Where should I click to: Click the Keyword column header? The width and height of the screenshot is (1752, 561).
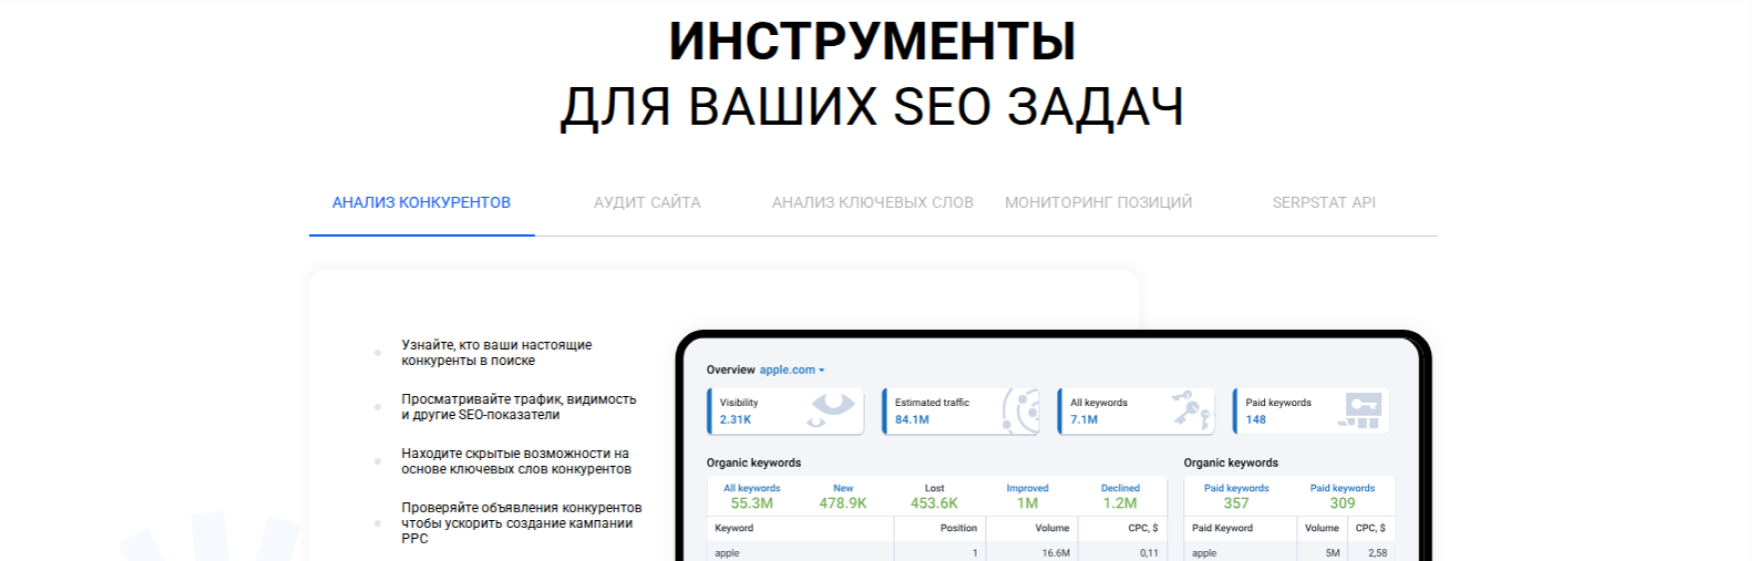pos(734,528)
